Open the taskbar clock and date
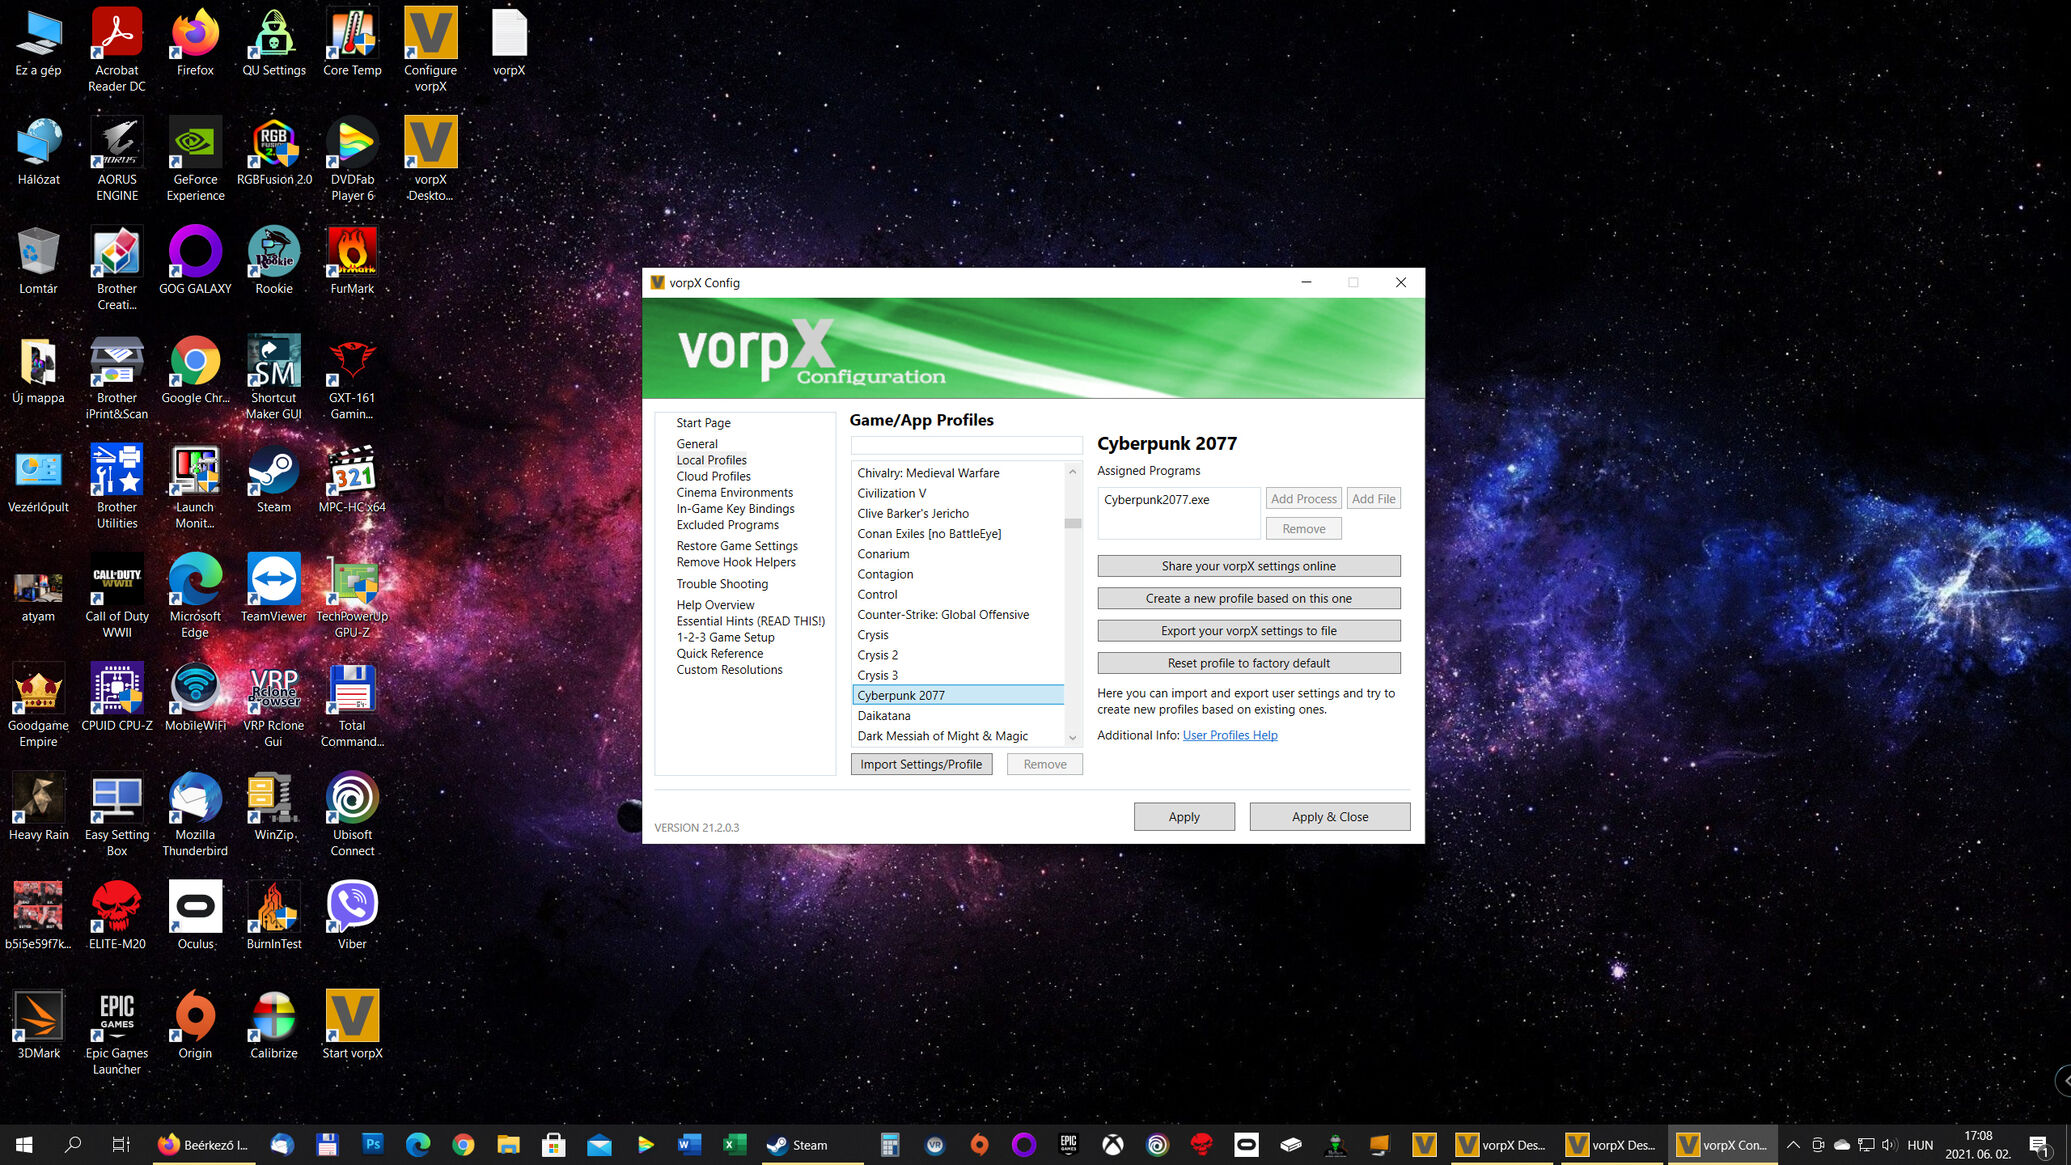This screenshot has height=1165, width=2071. pyautogui.click(x=1978, y=1145)
